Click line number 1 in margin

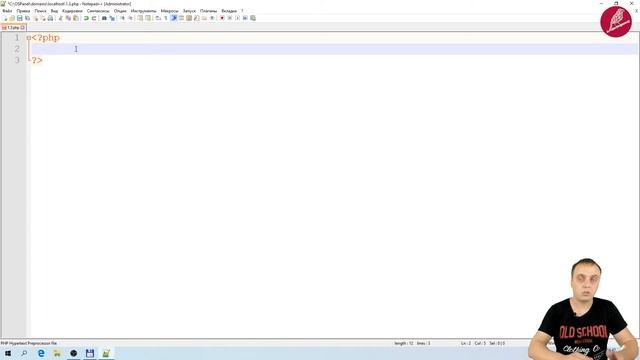(x=17, y=38)
